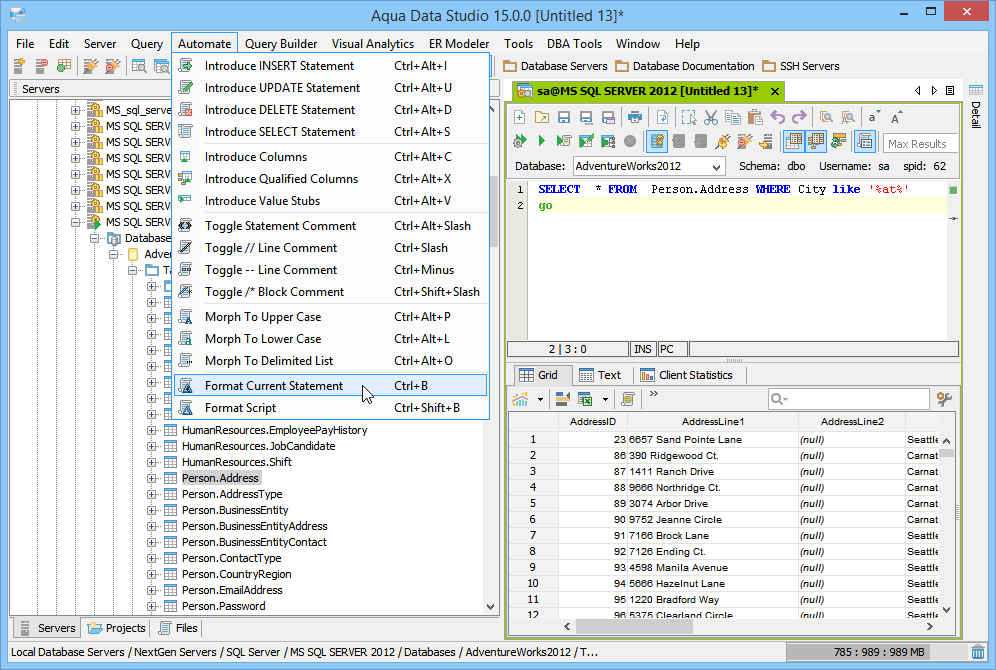Image resolution: width=996 pixels, height=670 pixels.
Task: Click the results horizontal scrollbar thumb
Action: 635,627
